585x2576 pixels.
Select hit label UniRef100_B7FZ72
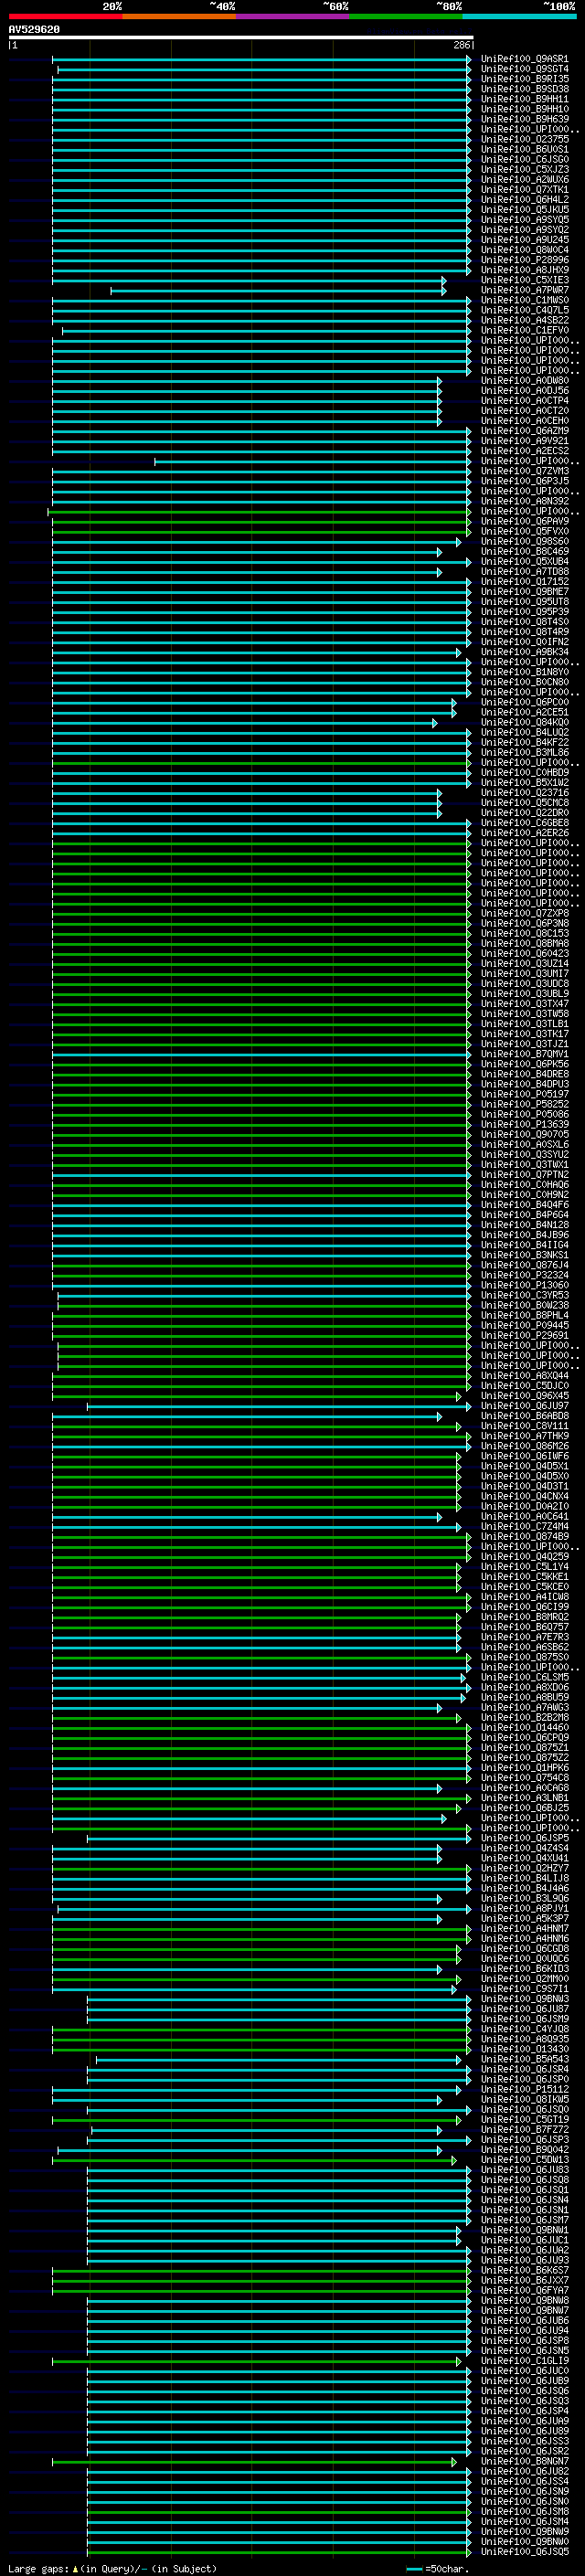coord(525,2129)
